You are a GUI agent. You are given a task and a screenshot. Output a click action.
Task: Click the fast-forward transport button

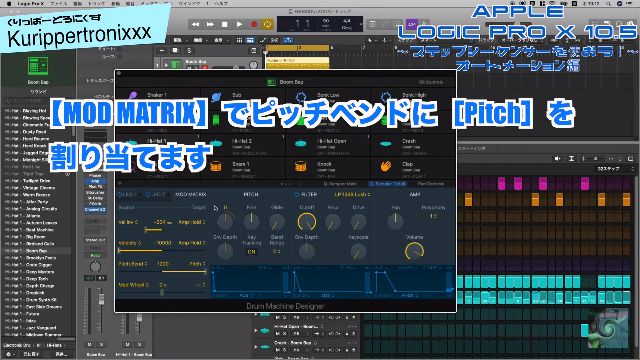coord(210,24)
